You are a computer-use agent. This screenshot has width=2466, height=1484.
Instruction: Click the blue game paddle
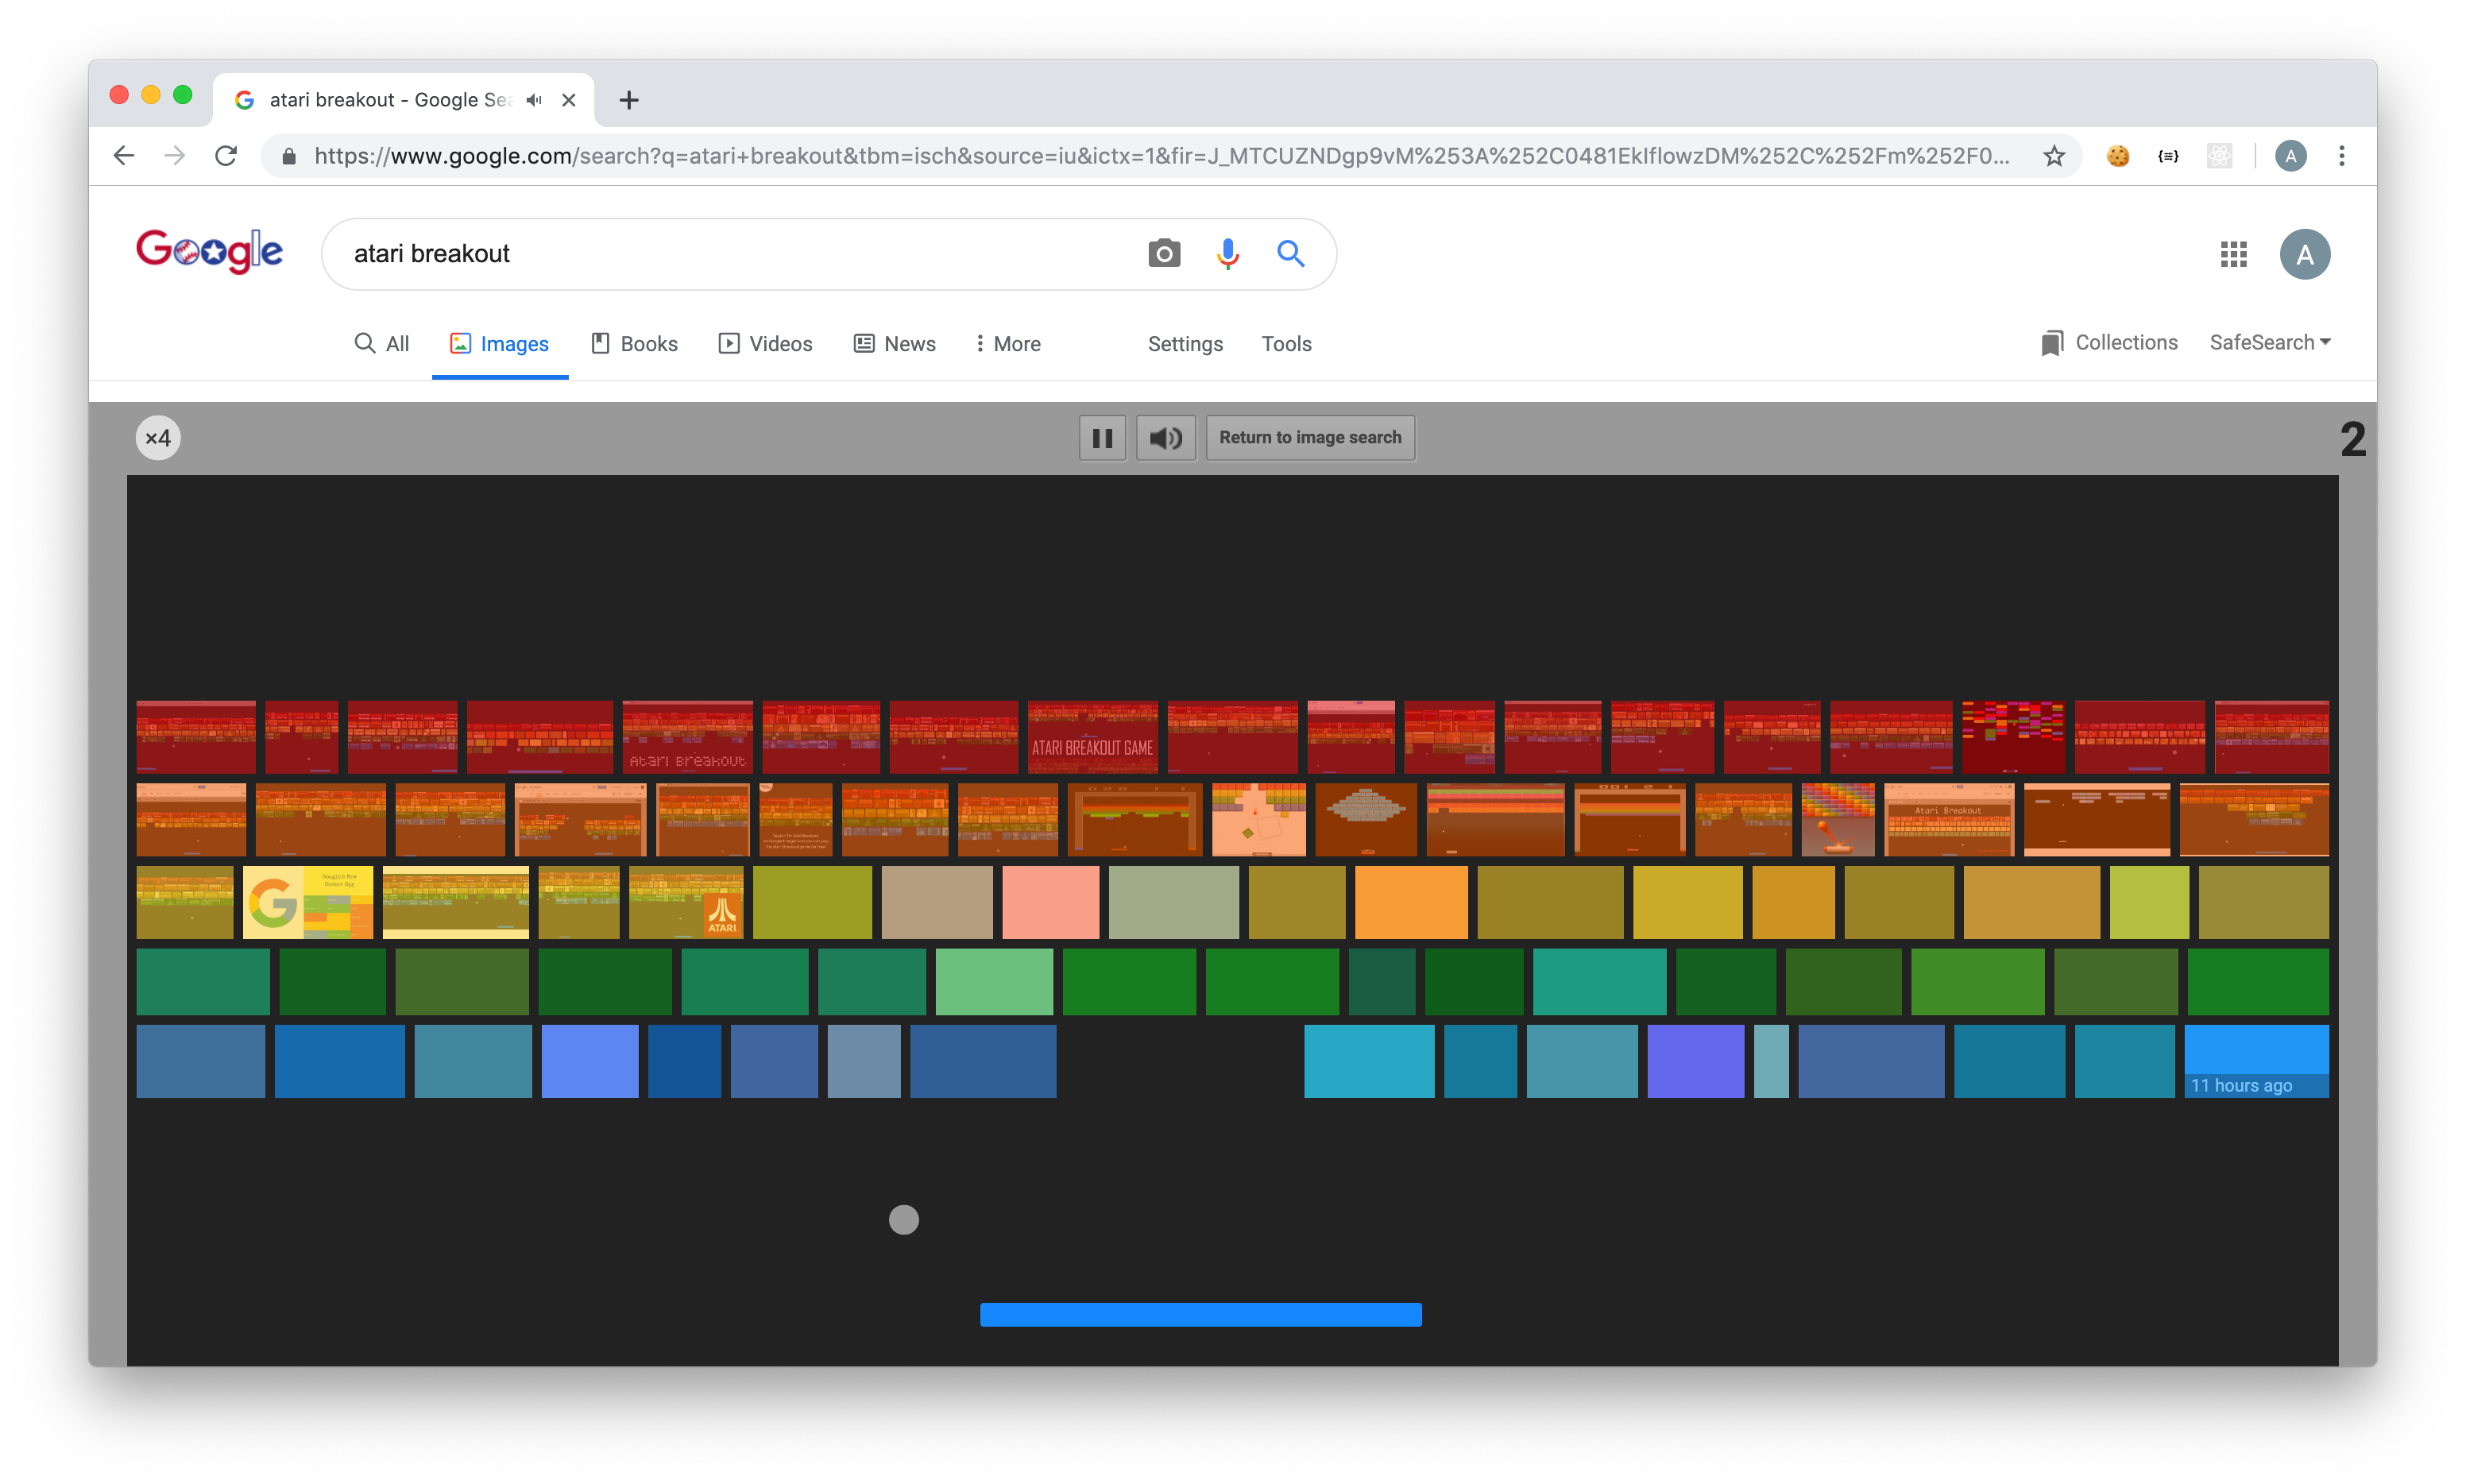[1200, 1314]
